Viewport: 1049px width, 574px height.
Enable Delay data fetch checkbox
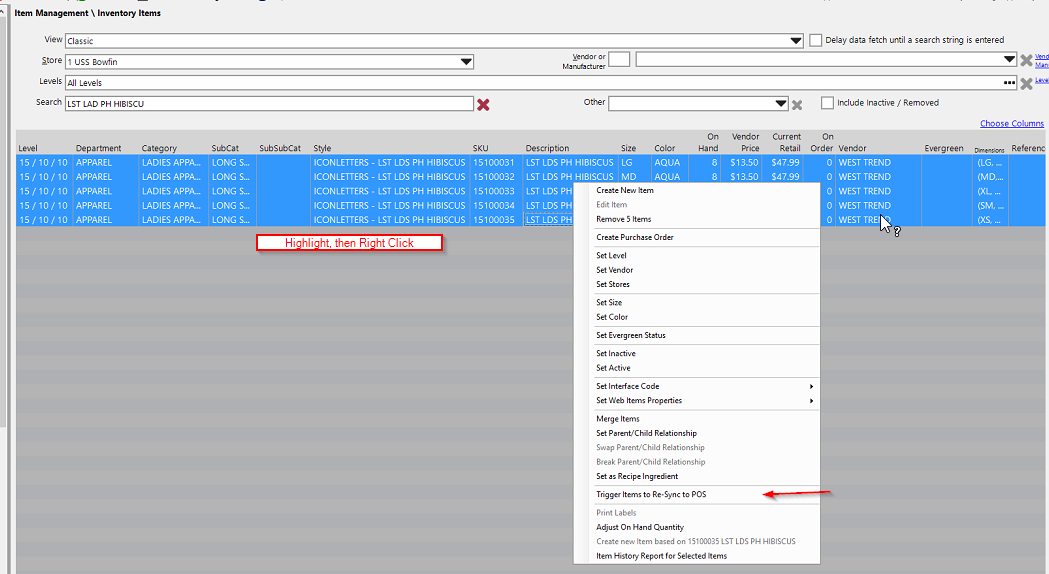pos(816,40)
